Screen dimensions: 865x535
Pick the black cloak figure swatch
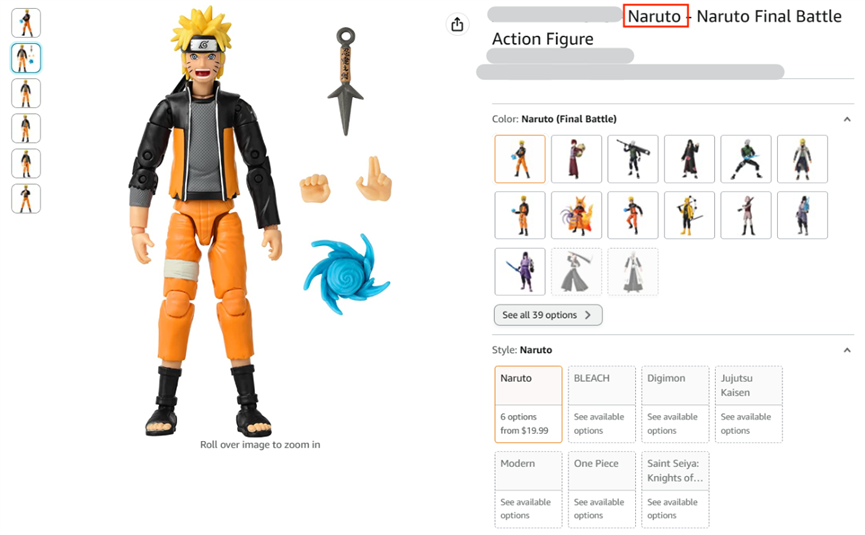(690, 159)
